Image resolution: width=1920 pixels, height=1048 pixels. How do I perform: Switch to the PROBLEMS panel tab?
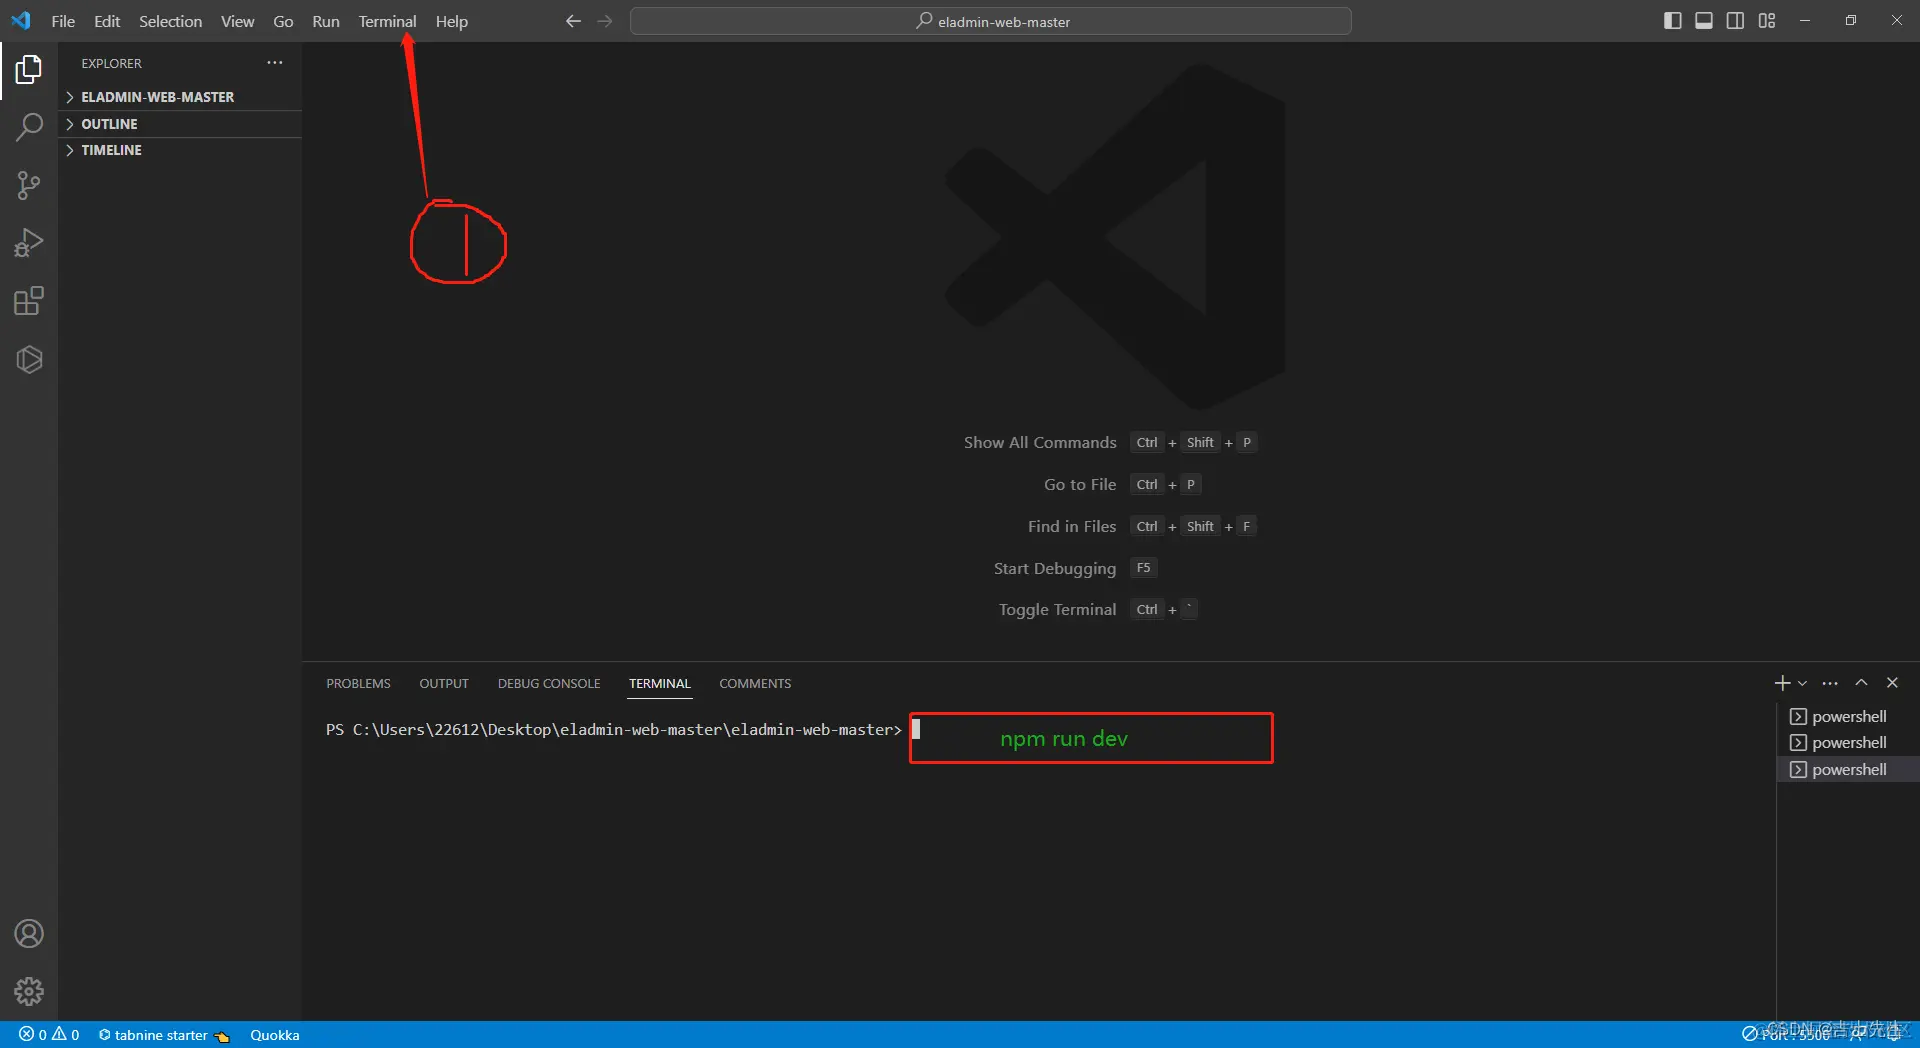(358, 684)
